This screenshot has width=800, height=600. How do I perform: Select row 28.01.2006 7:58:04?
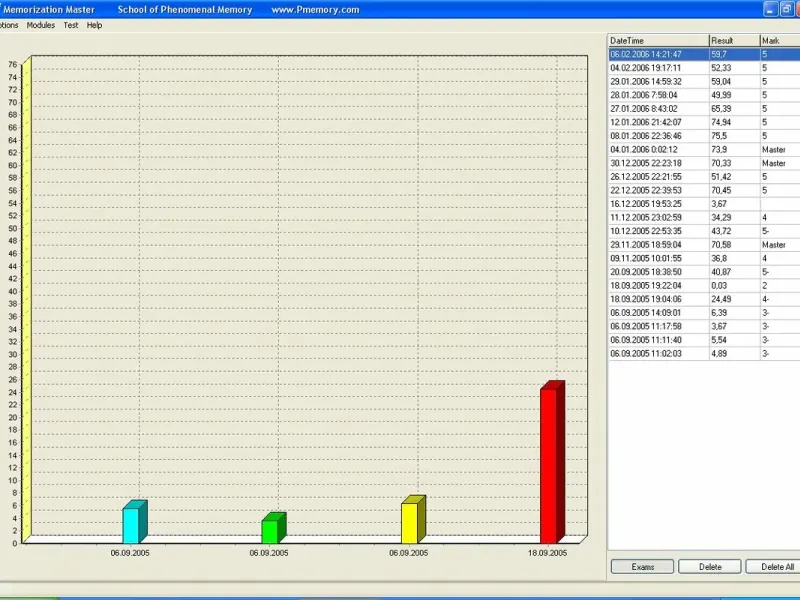click(x=704, y=95)
